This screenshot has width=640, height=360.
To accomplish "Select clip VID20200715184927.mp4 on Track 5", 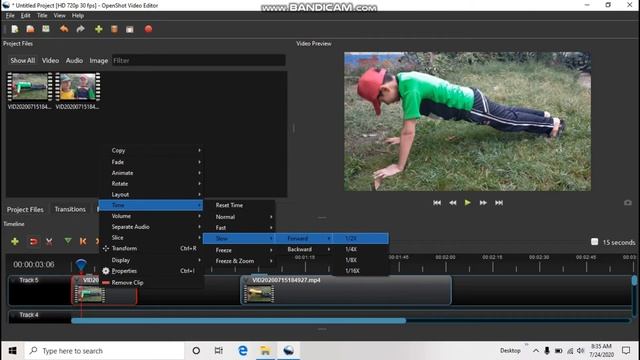I will [346, 290].
